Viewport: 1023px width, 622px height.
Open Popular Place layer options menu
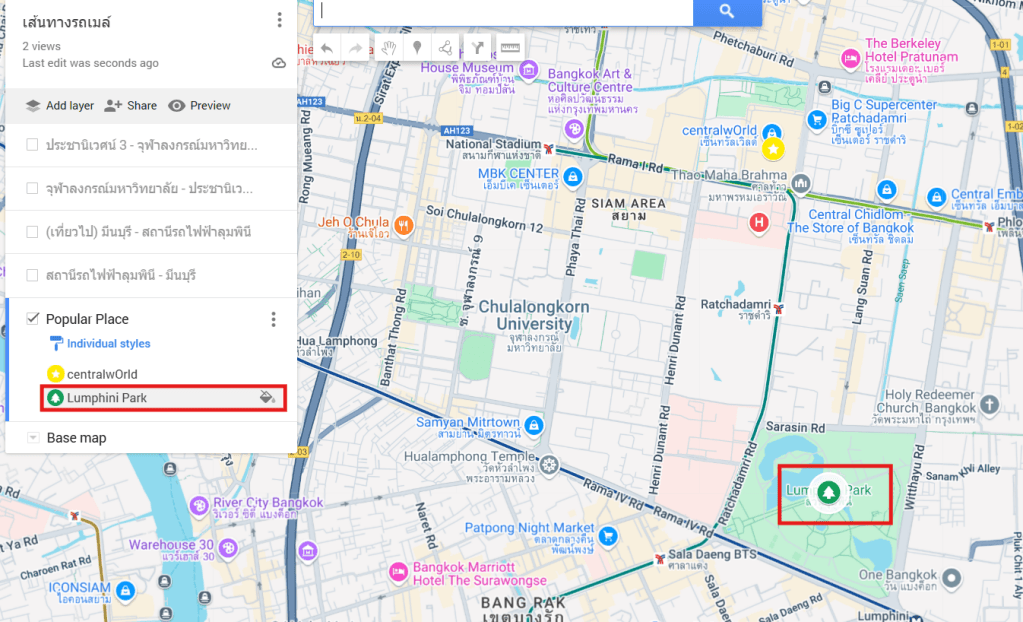tap(273, 319)
